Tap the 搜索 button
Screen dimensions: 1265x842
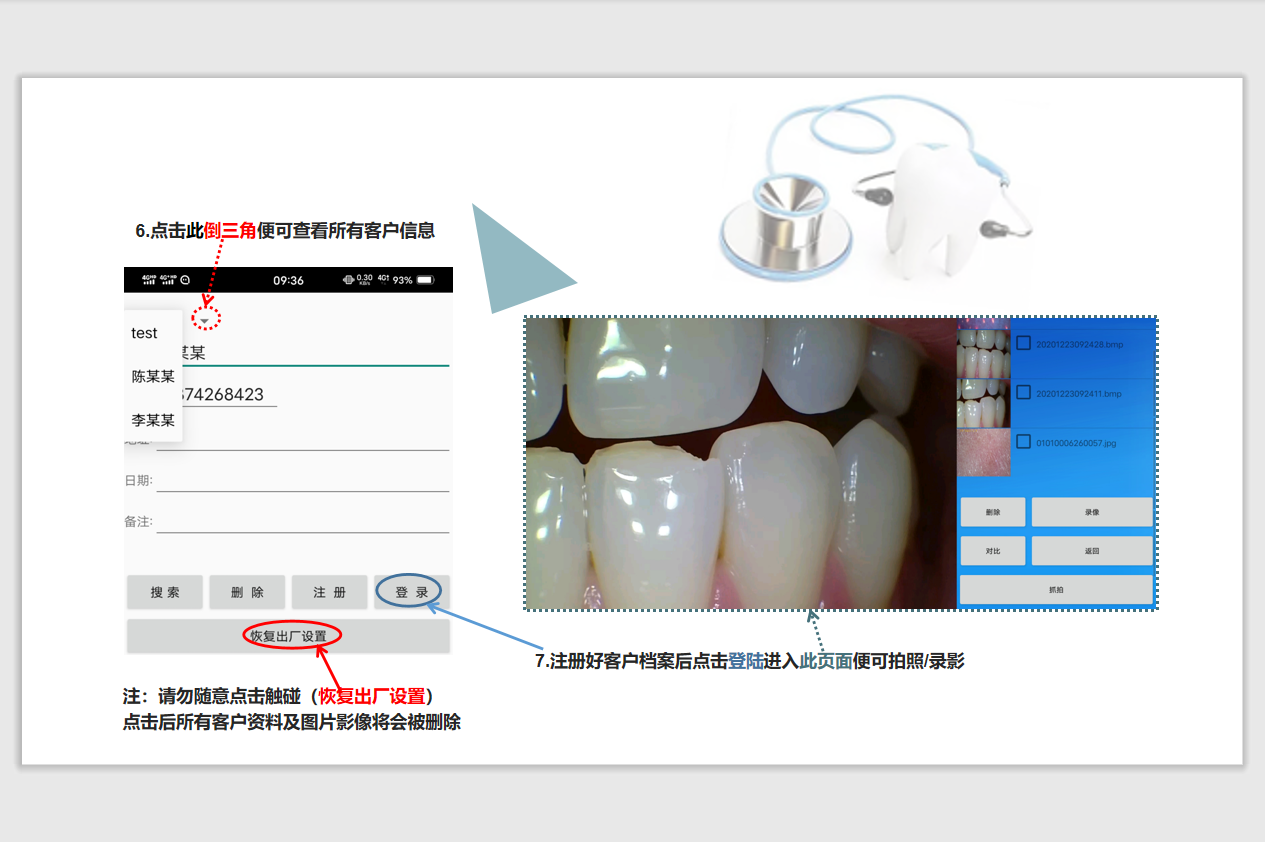(x=165, y=592)
